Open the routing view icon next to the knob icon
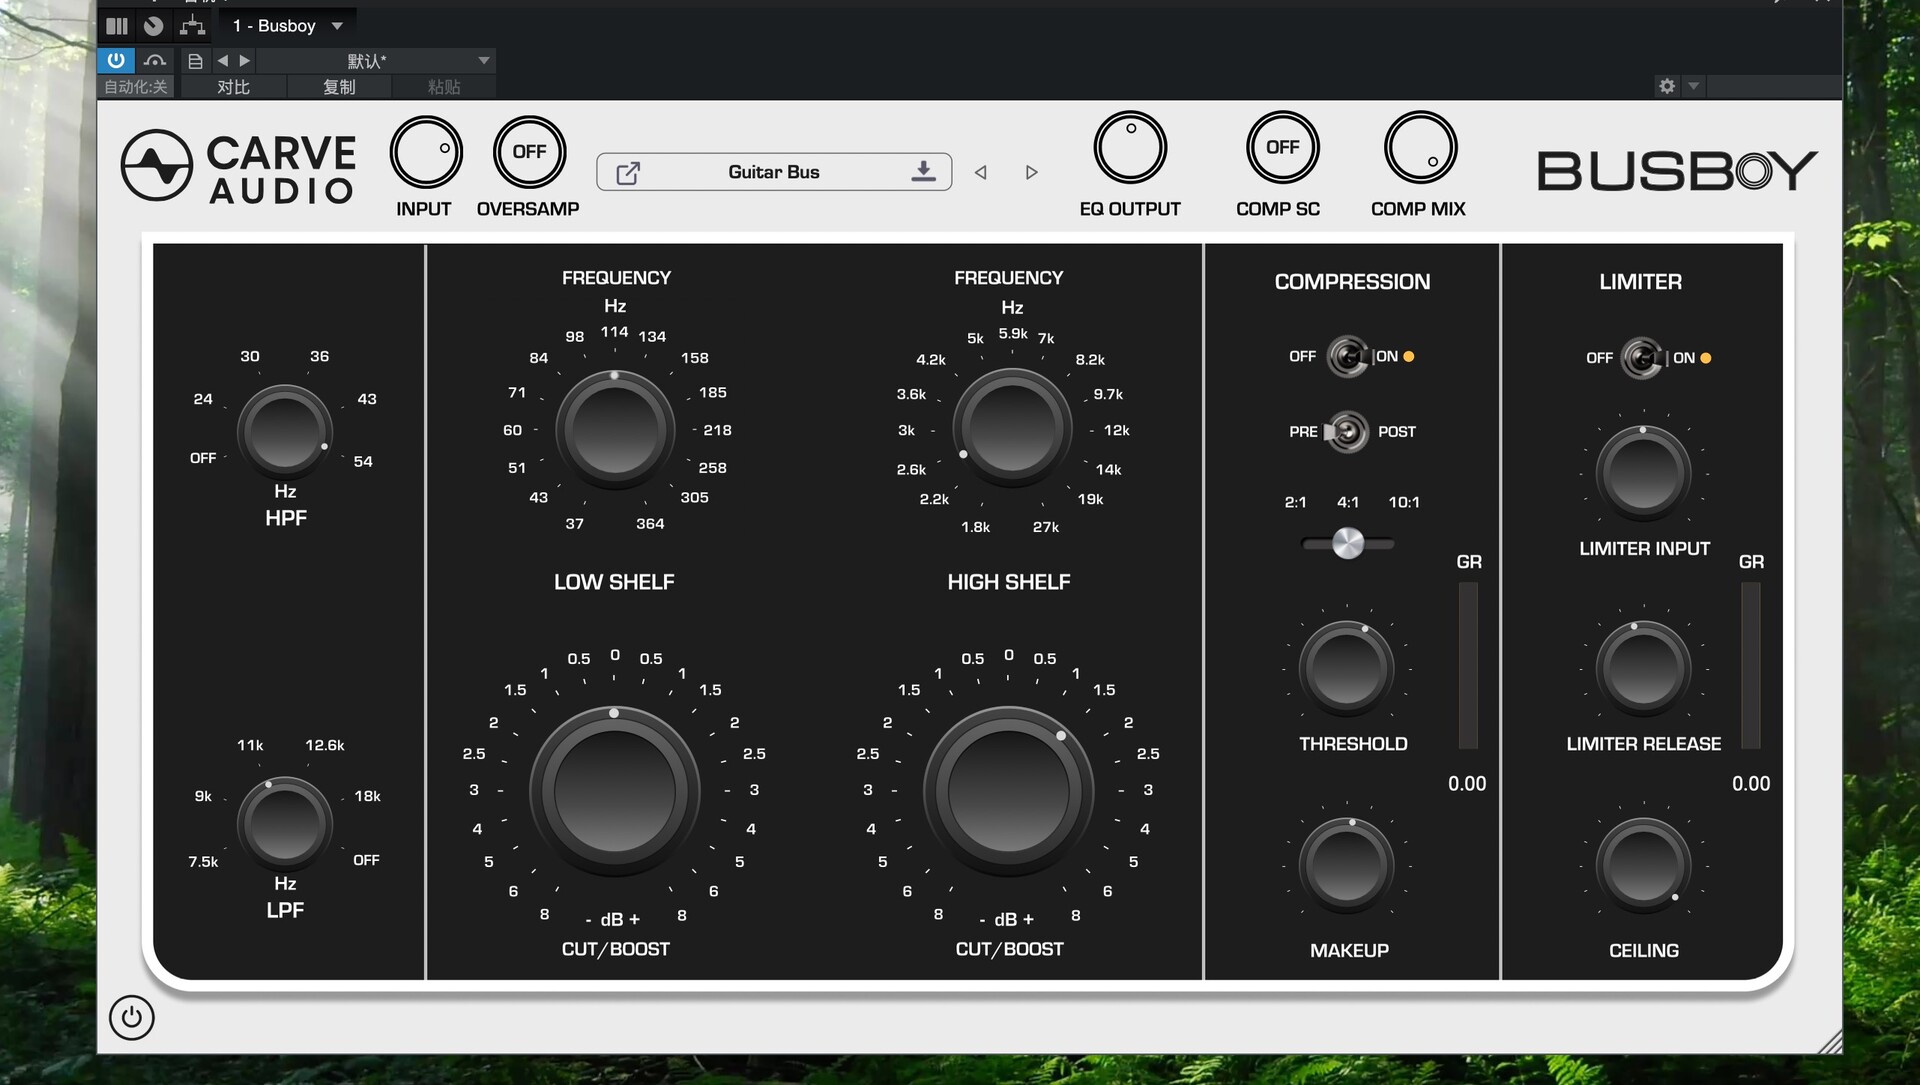The height and width of the screenshot is (1085, 1920). [192, 26]
